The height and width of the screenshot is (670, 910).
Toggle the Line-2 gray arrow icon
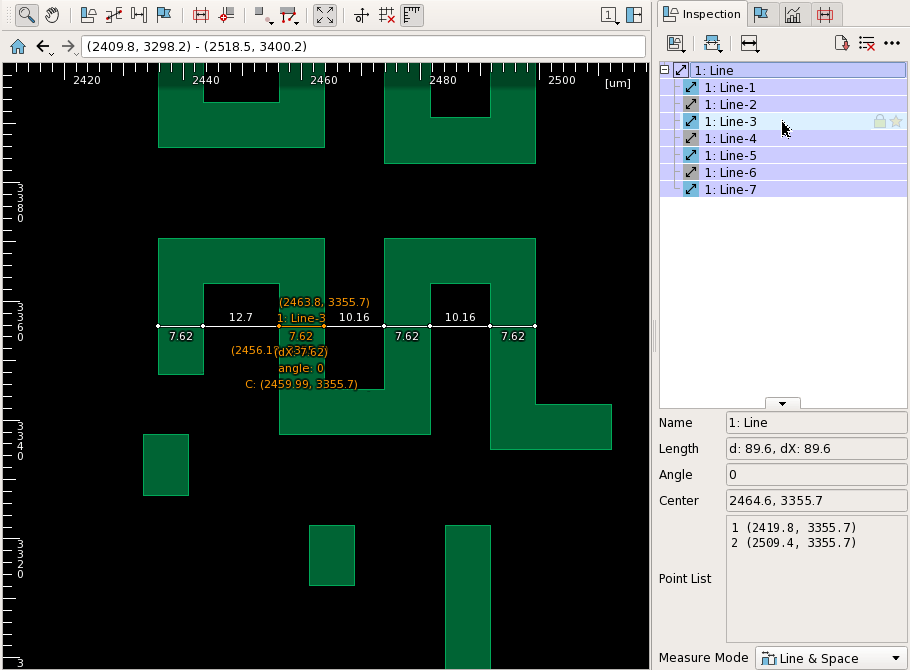tap(691, 105)
